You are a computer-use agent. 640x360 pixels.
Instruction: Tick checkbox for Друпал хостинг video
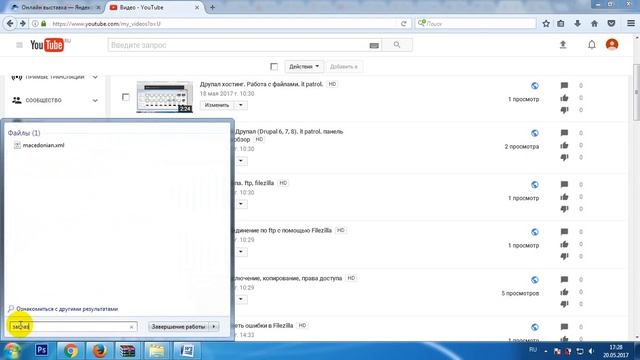(126, 97)
